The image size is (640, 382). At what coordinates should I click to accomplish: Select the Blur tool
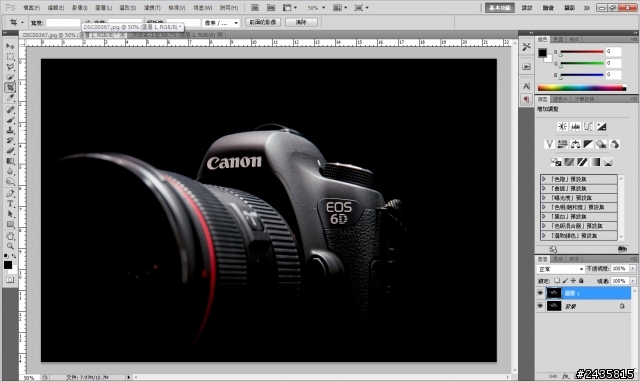[x=10, y=171]
